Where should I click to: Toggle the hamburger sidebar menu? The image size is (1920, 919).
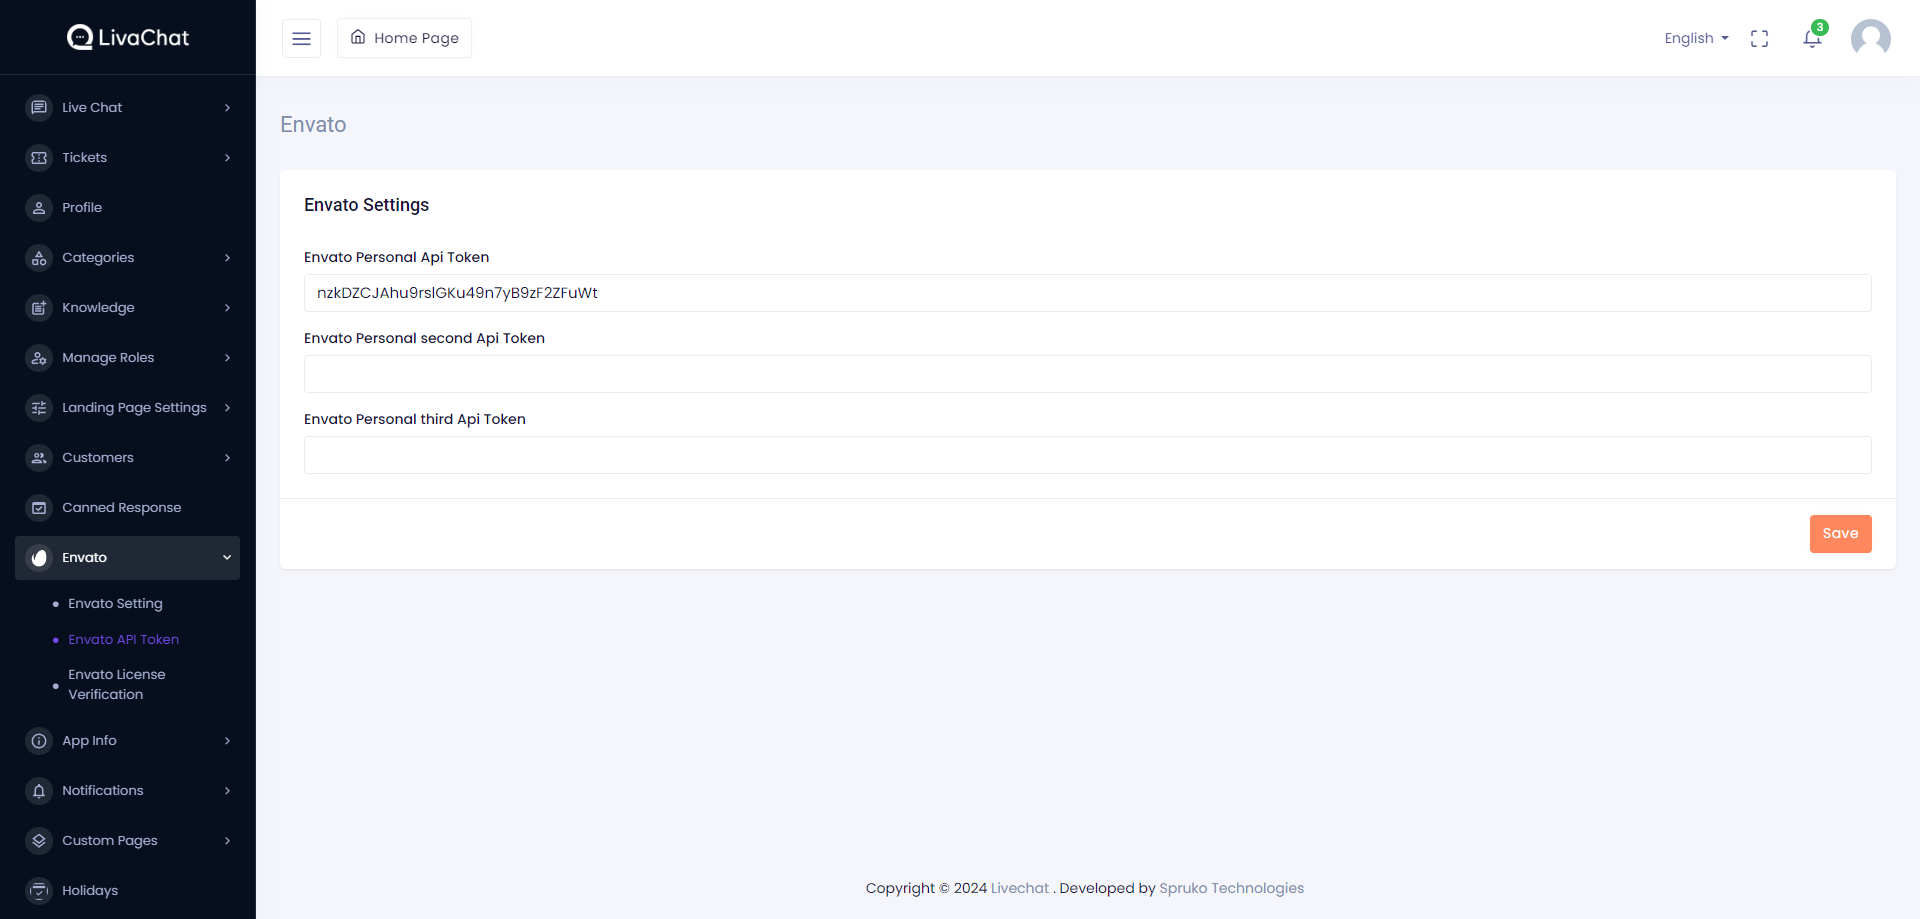[301, 38]
